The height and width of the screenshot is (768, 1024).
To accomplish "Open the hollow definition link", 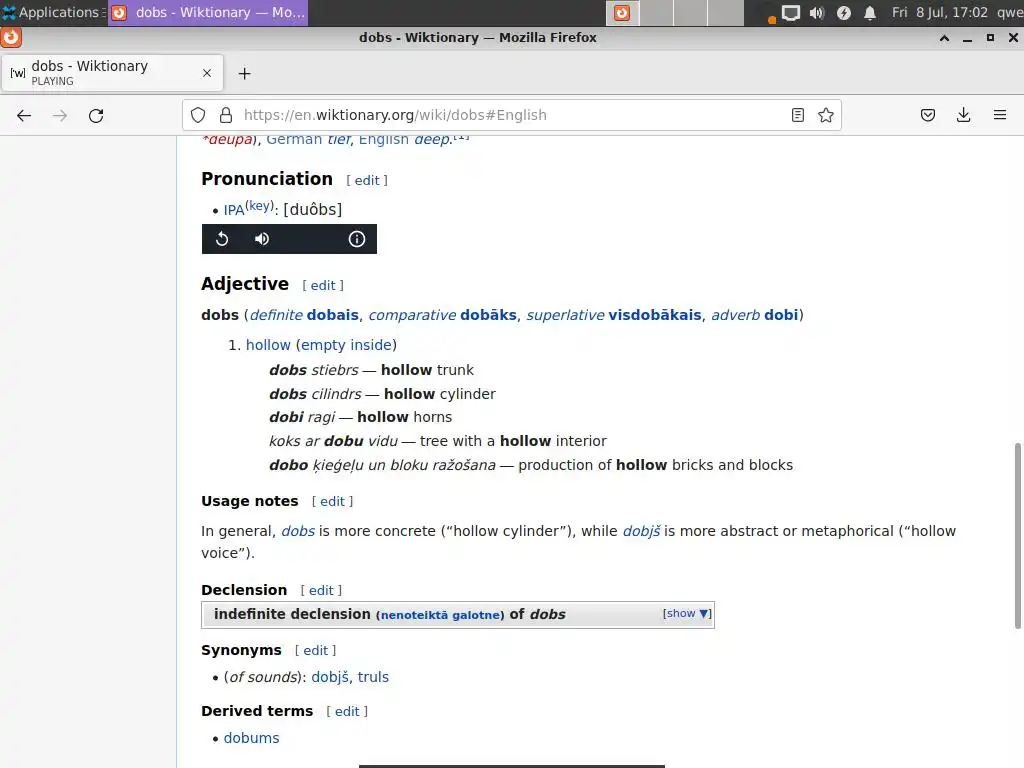I will (268, 345).
